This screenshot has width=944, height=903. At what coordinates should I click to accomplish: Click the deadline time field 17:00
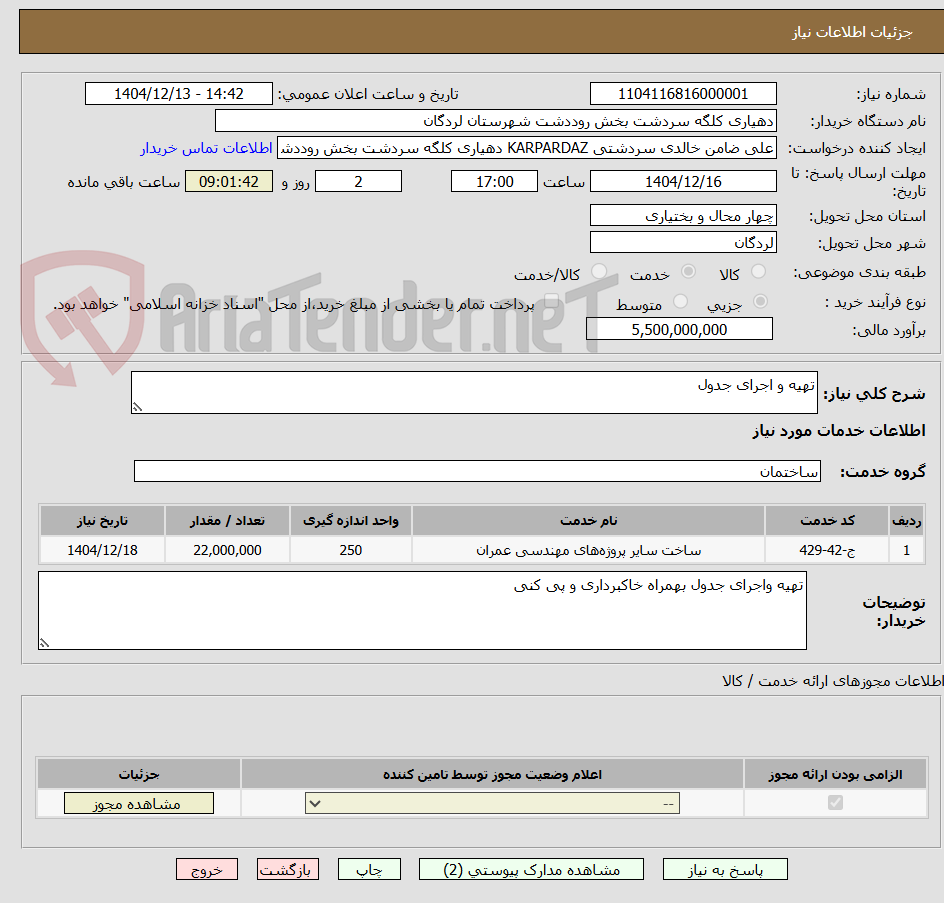[494, 181]
